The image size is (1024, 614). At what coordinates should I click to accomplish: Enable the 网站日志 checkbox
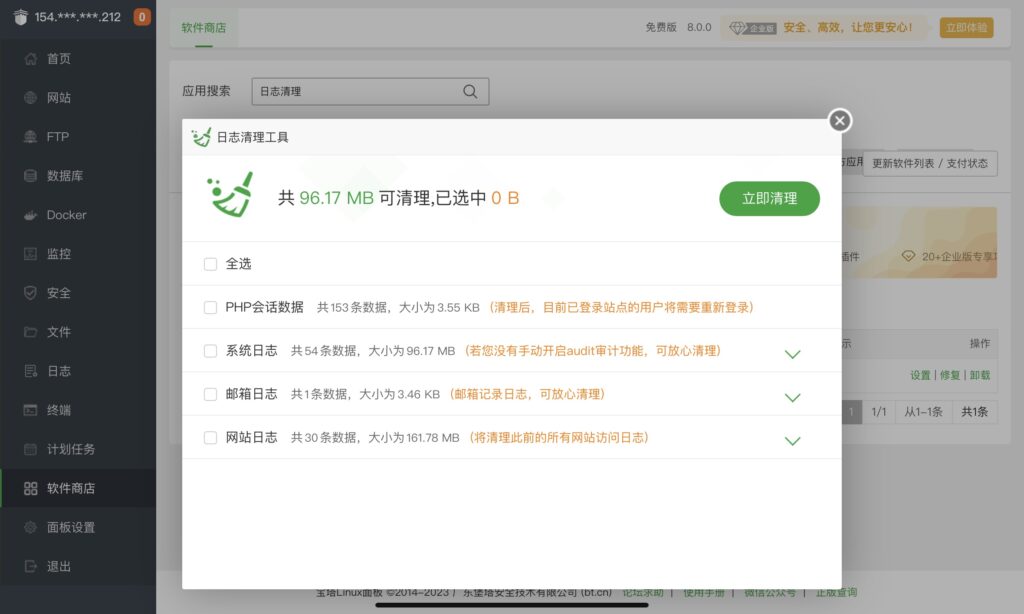point(210,438)
